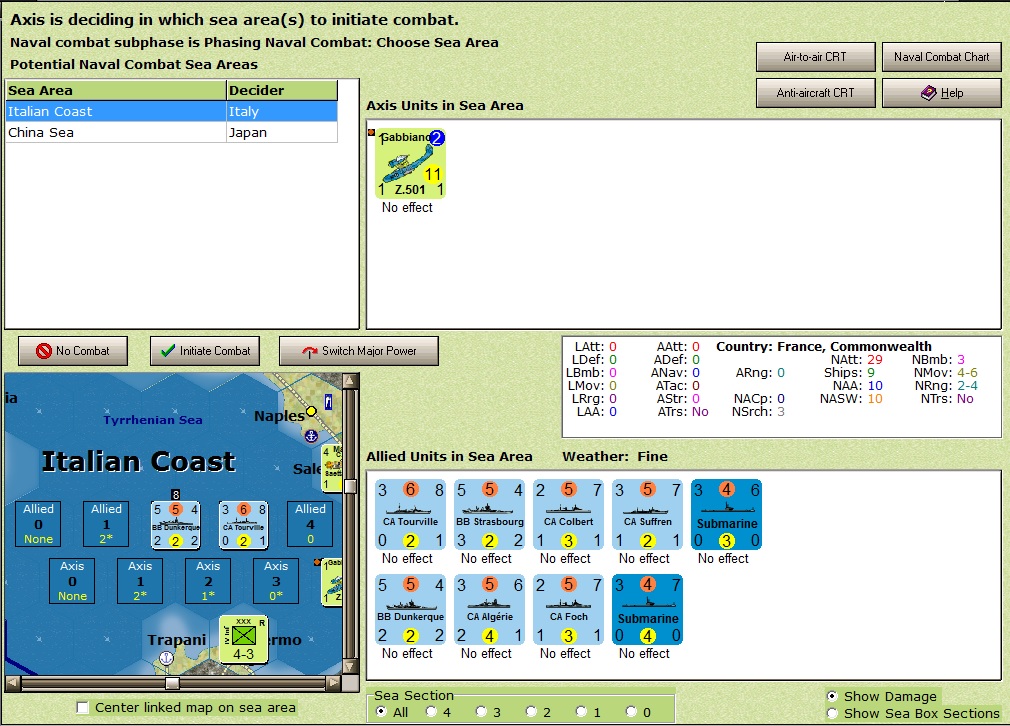
Task: Select the China Sea row
Action: (171, 132)
